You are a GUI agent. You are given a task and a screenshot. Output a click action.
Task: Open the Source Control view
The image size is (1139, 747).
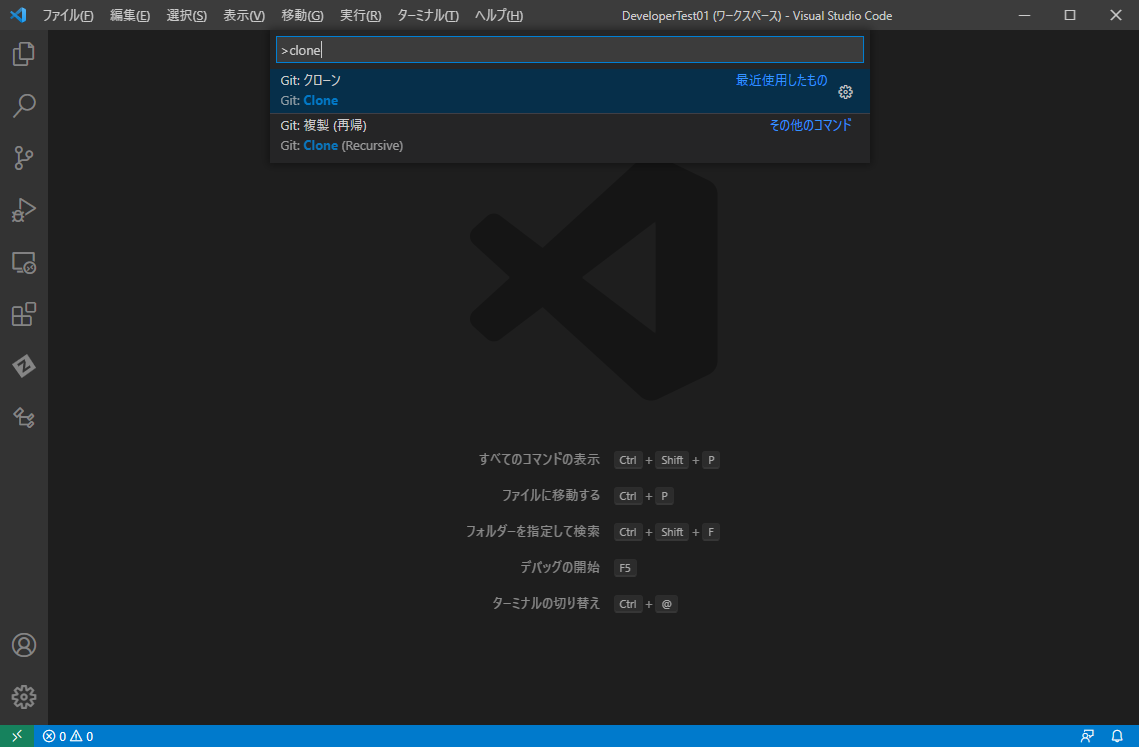[24, 158]
